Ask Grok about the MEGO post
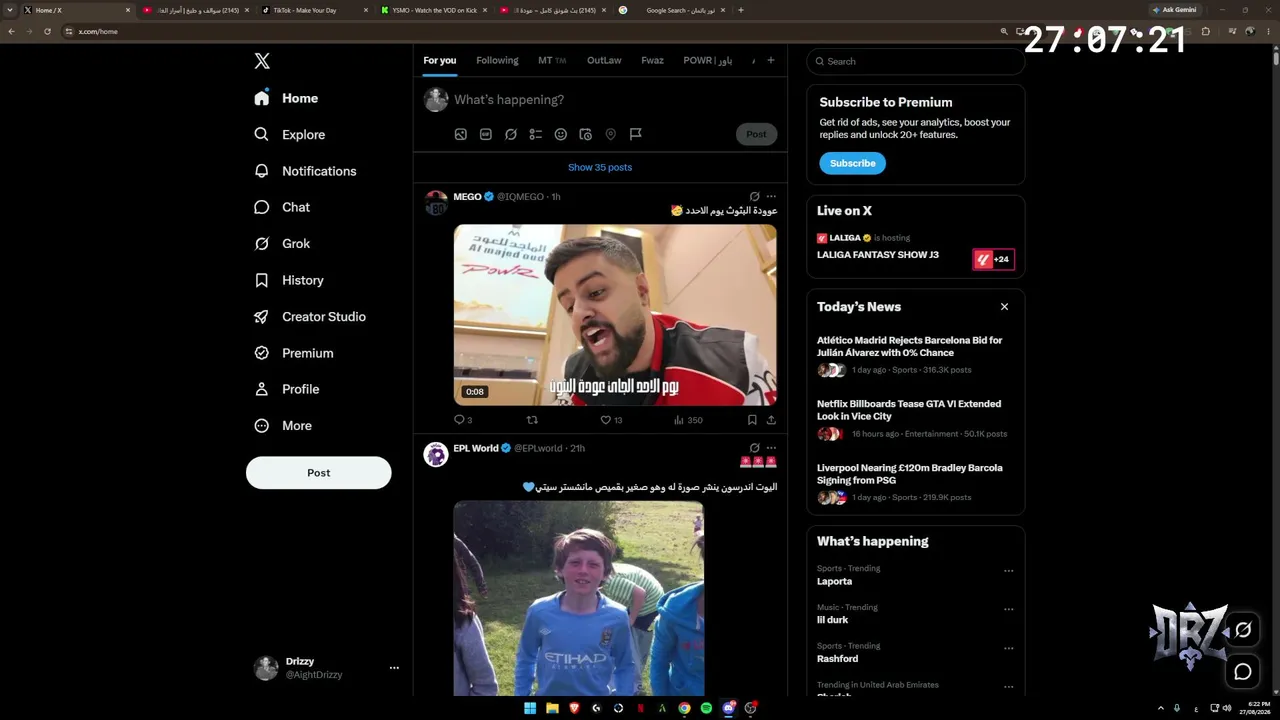This screenshot has height=720, width=1280. [755, 197]
